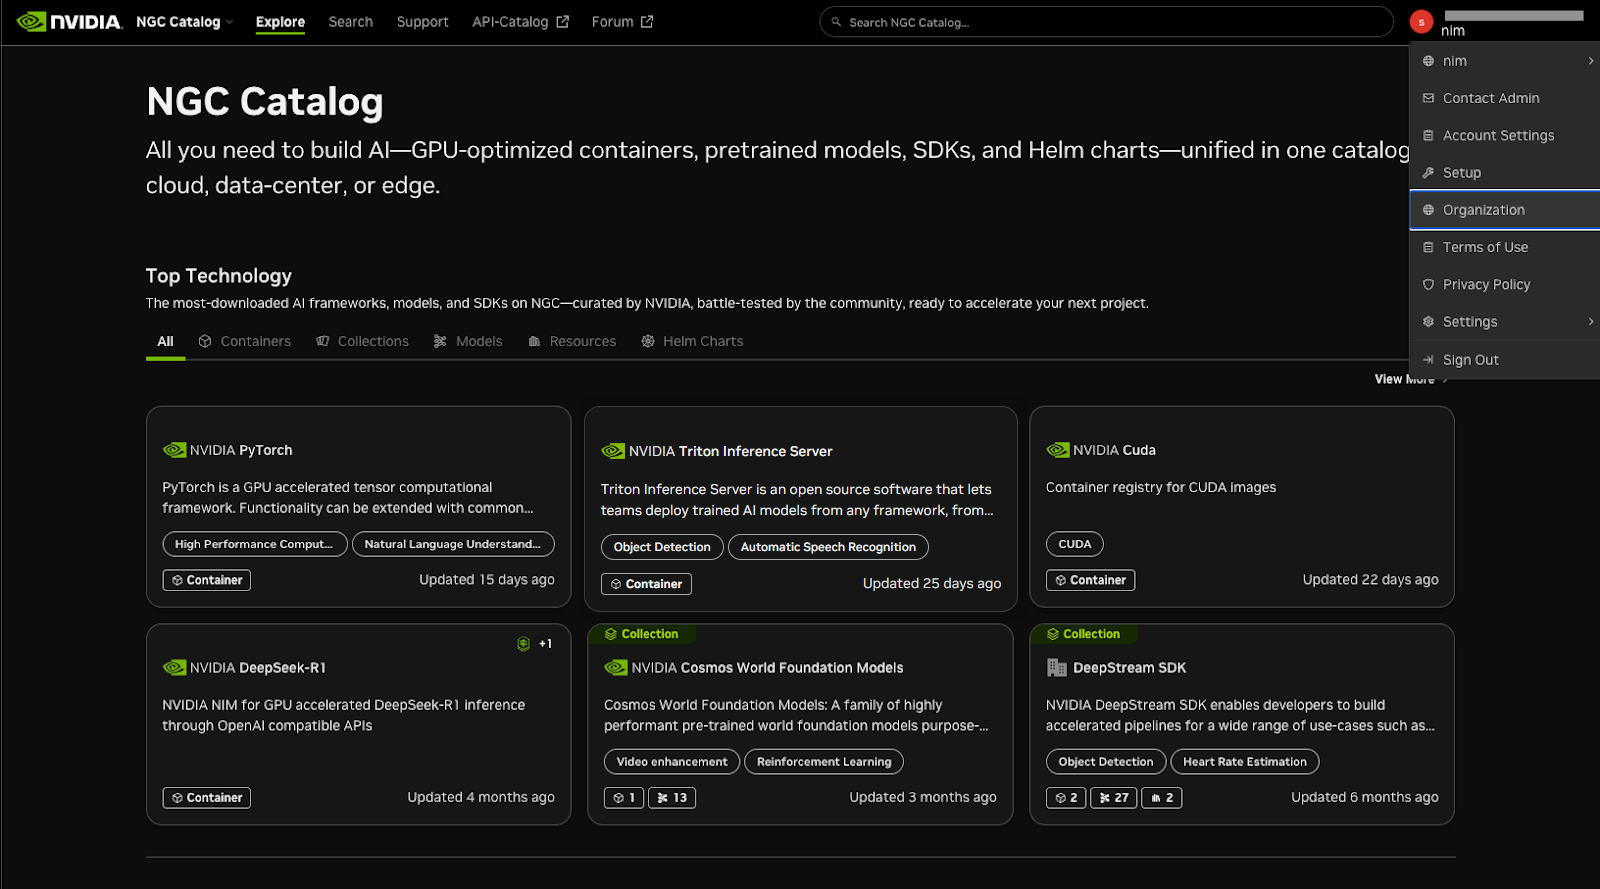This screenshot has height=889, width=1600.
Task: Click the Heart Rate Estimation tag
Action: pyautogui.click(x=1245, y=762)
